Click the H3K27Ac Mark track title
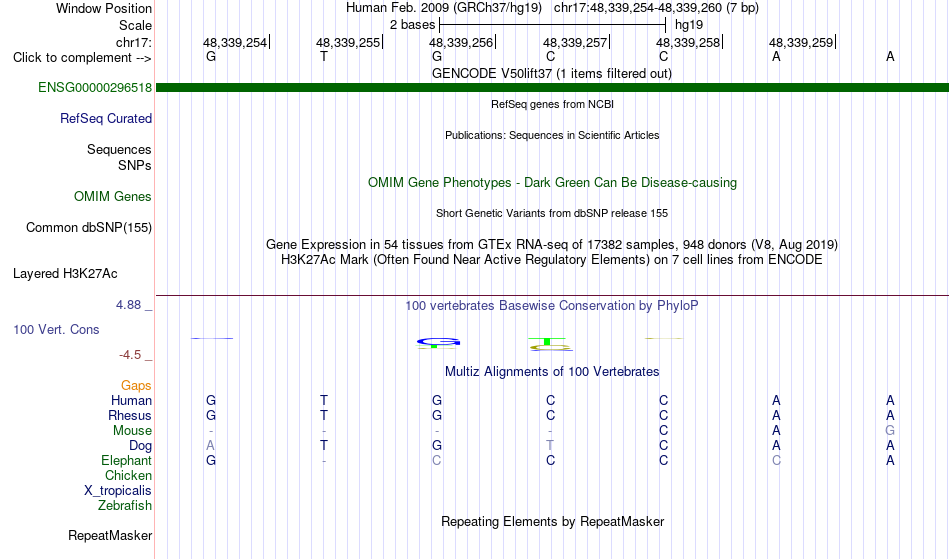950x559 pixels. pos(552,259)
